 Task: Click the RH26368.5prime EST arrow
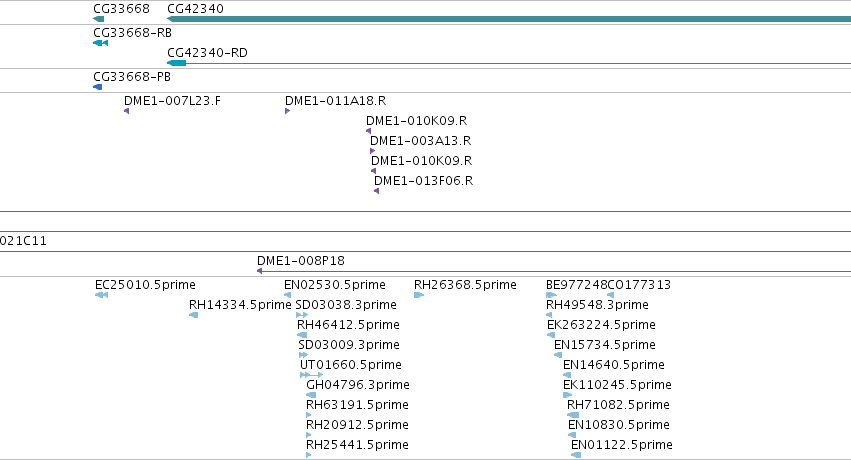point(419,295)
